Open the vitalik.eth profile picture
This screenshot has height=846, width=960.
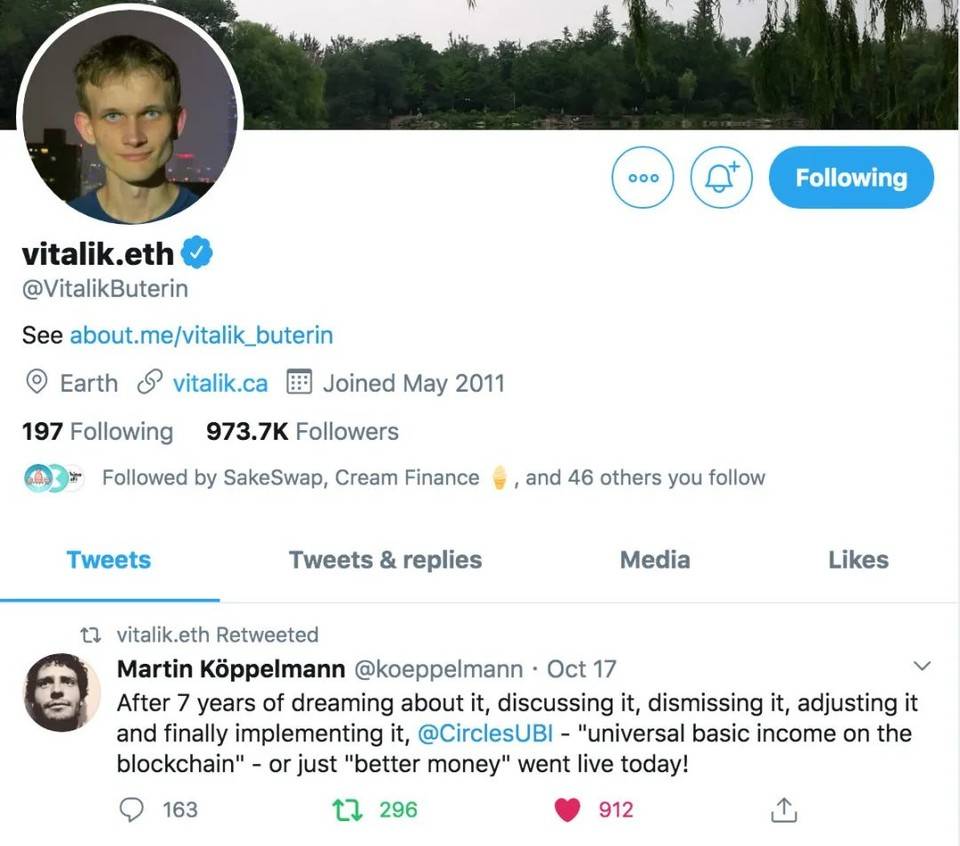pyautogui.click(x=128, y=117)
